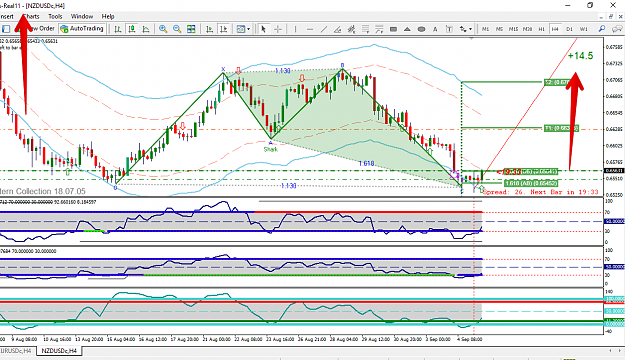Image resolution: width=625 pixels, height=360 pixels.
Task: Set timeframe to H1
Action: click(541, 29)
